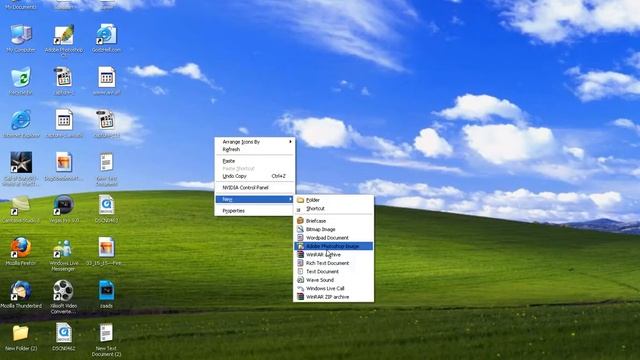Image resolution: width=640 pixels, height=360 pixels.
Task: Launch the Adobe Photoshop desktop shortcut
Action: 64,35
